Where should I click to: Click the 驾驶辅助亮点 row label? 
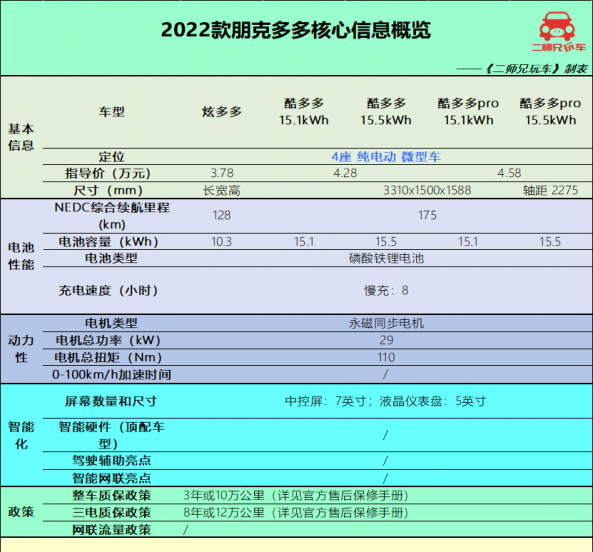point(112,461)
